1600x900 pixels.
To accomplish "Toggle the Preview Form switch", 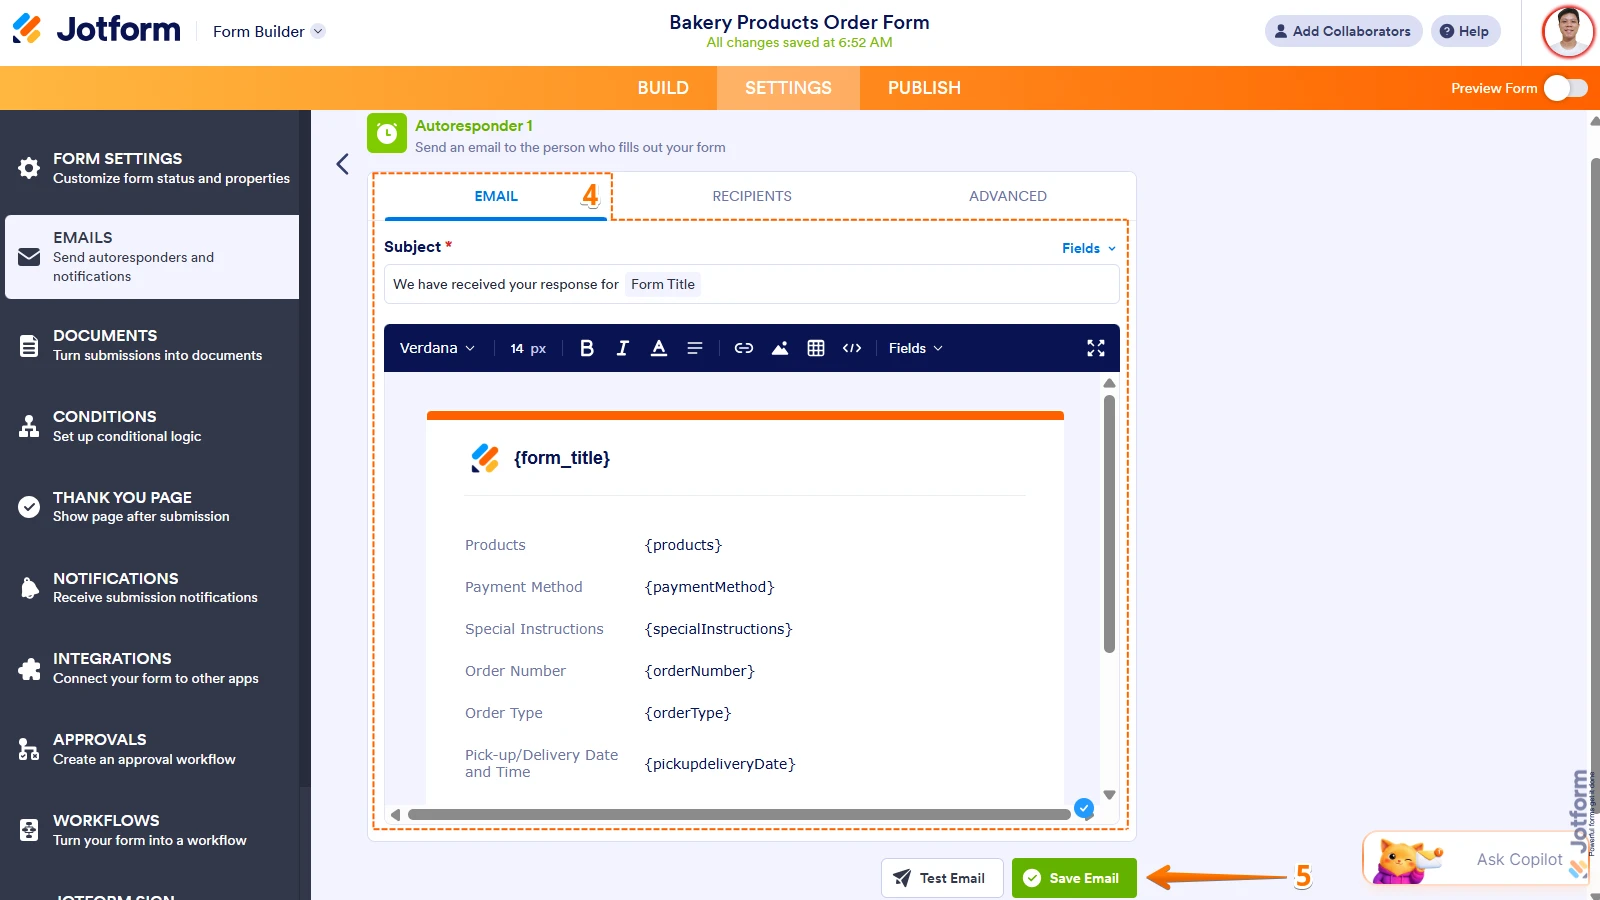I will click(1565, 88).
